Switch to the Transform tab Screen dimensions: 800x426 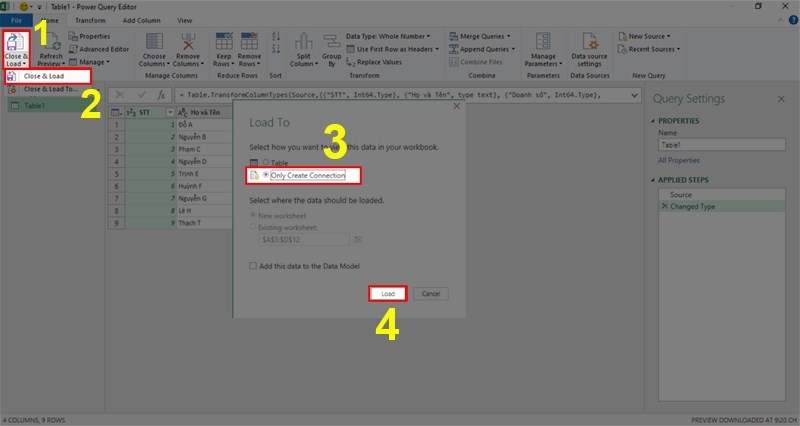90,20
